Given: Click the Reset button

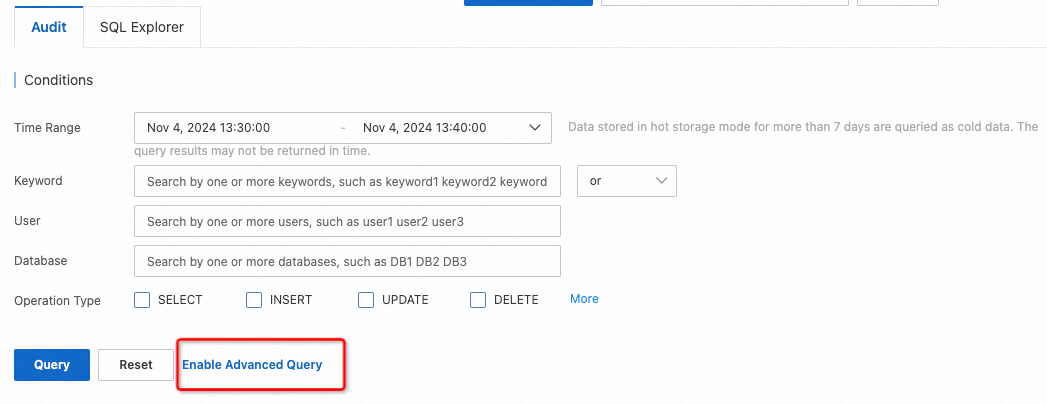Looking at the screenshot, I should tap(136, 365).
